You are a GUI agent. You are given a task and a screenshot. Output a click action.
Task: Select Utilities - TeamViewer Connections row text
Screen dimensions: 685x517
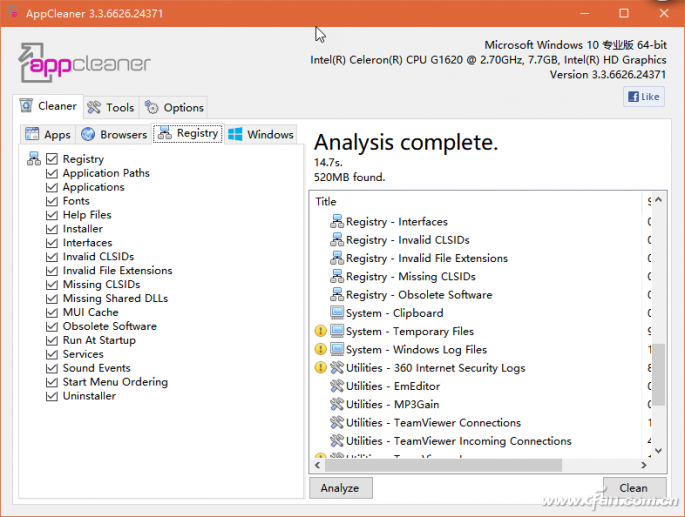pyautogui.click(x=433, y=423)
